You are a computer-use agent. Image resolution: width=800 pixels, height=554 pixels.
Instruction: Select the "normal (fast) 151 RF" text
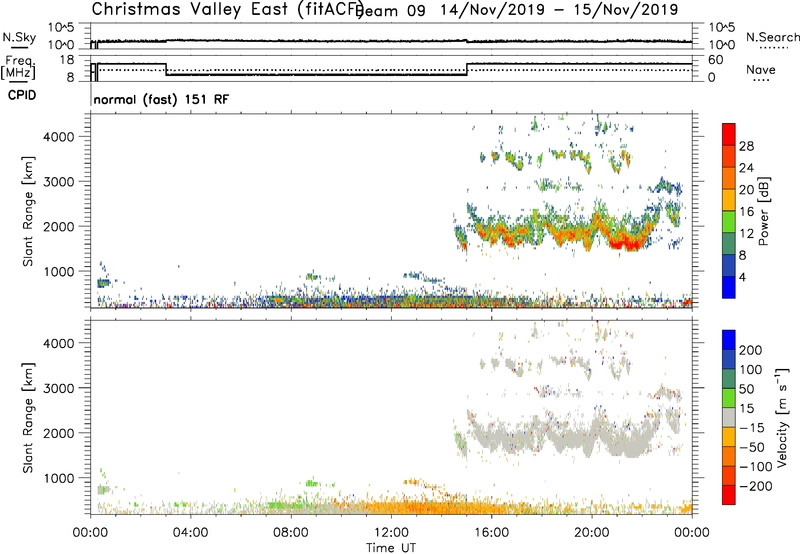point(161,99)
